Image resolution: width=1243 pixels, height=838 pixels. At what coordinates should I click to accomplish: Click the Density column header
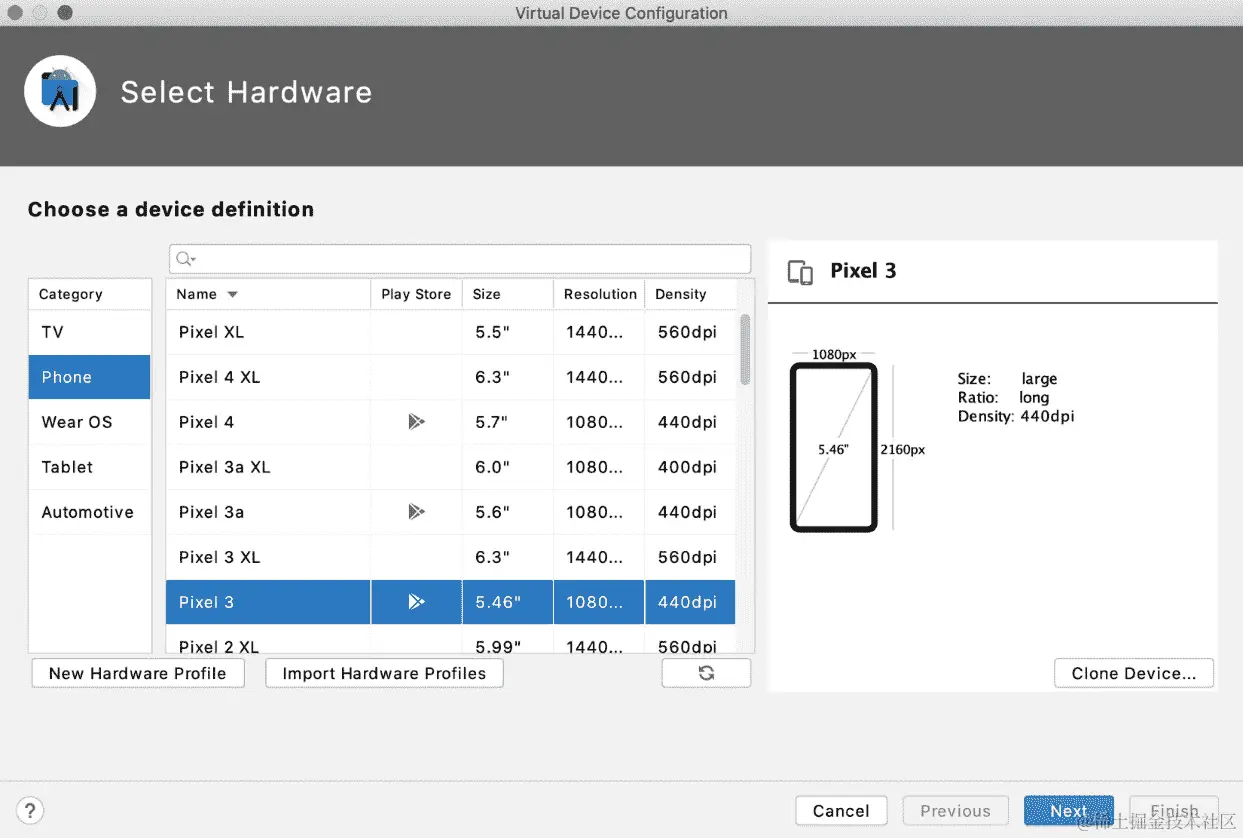tap(690, 294)
